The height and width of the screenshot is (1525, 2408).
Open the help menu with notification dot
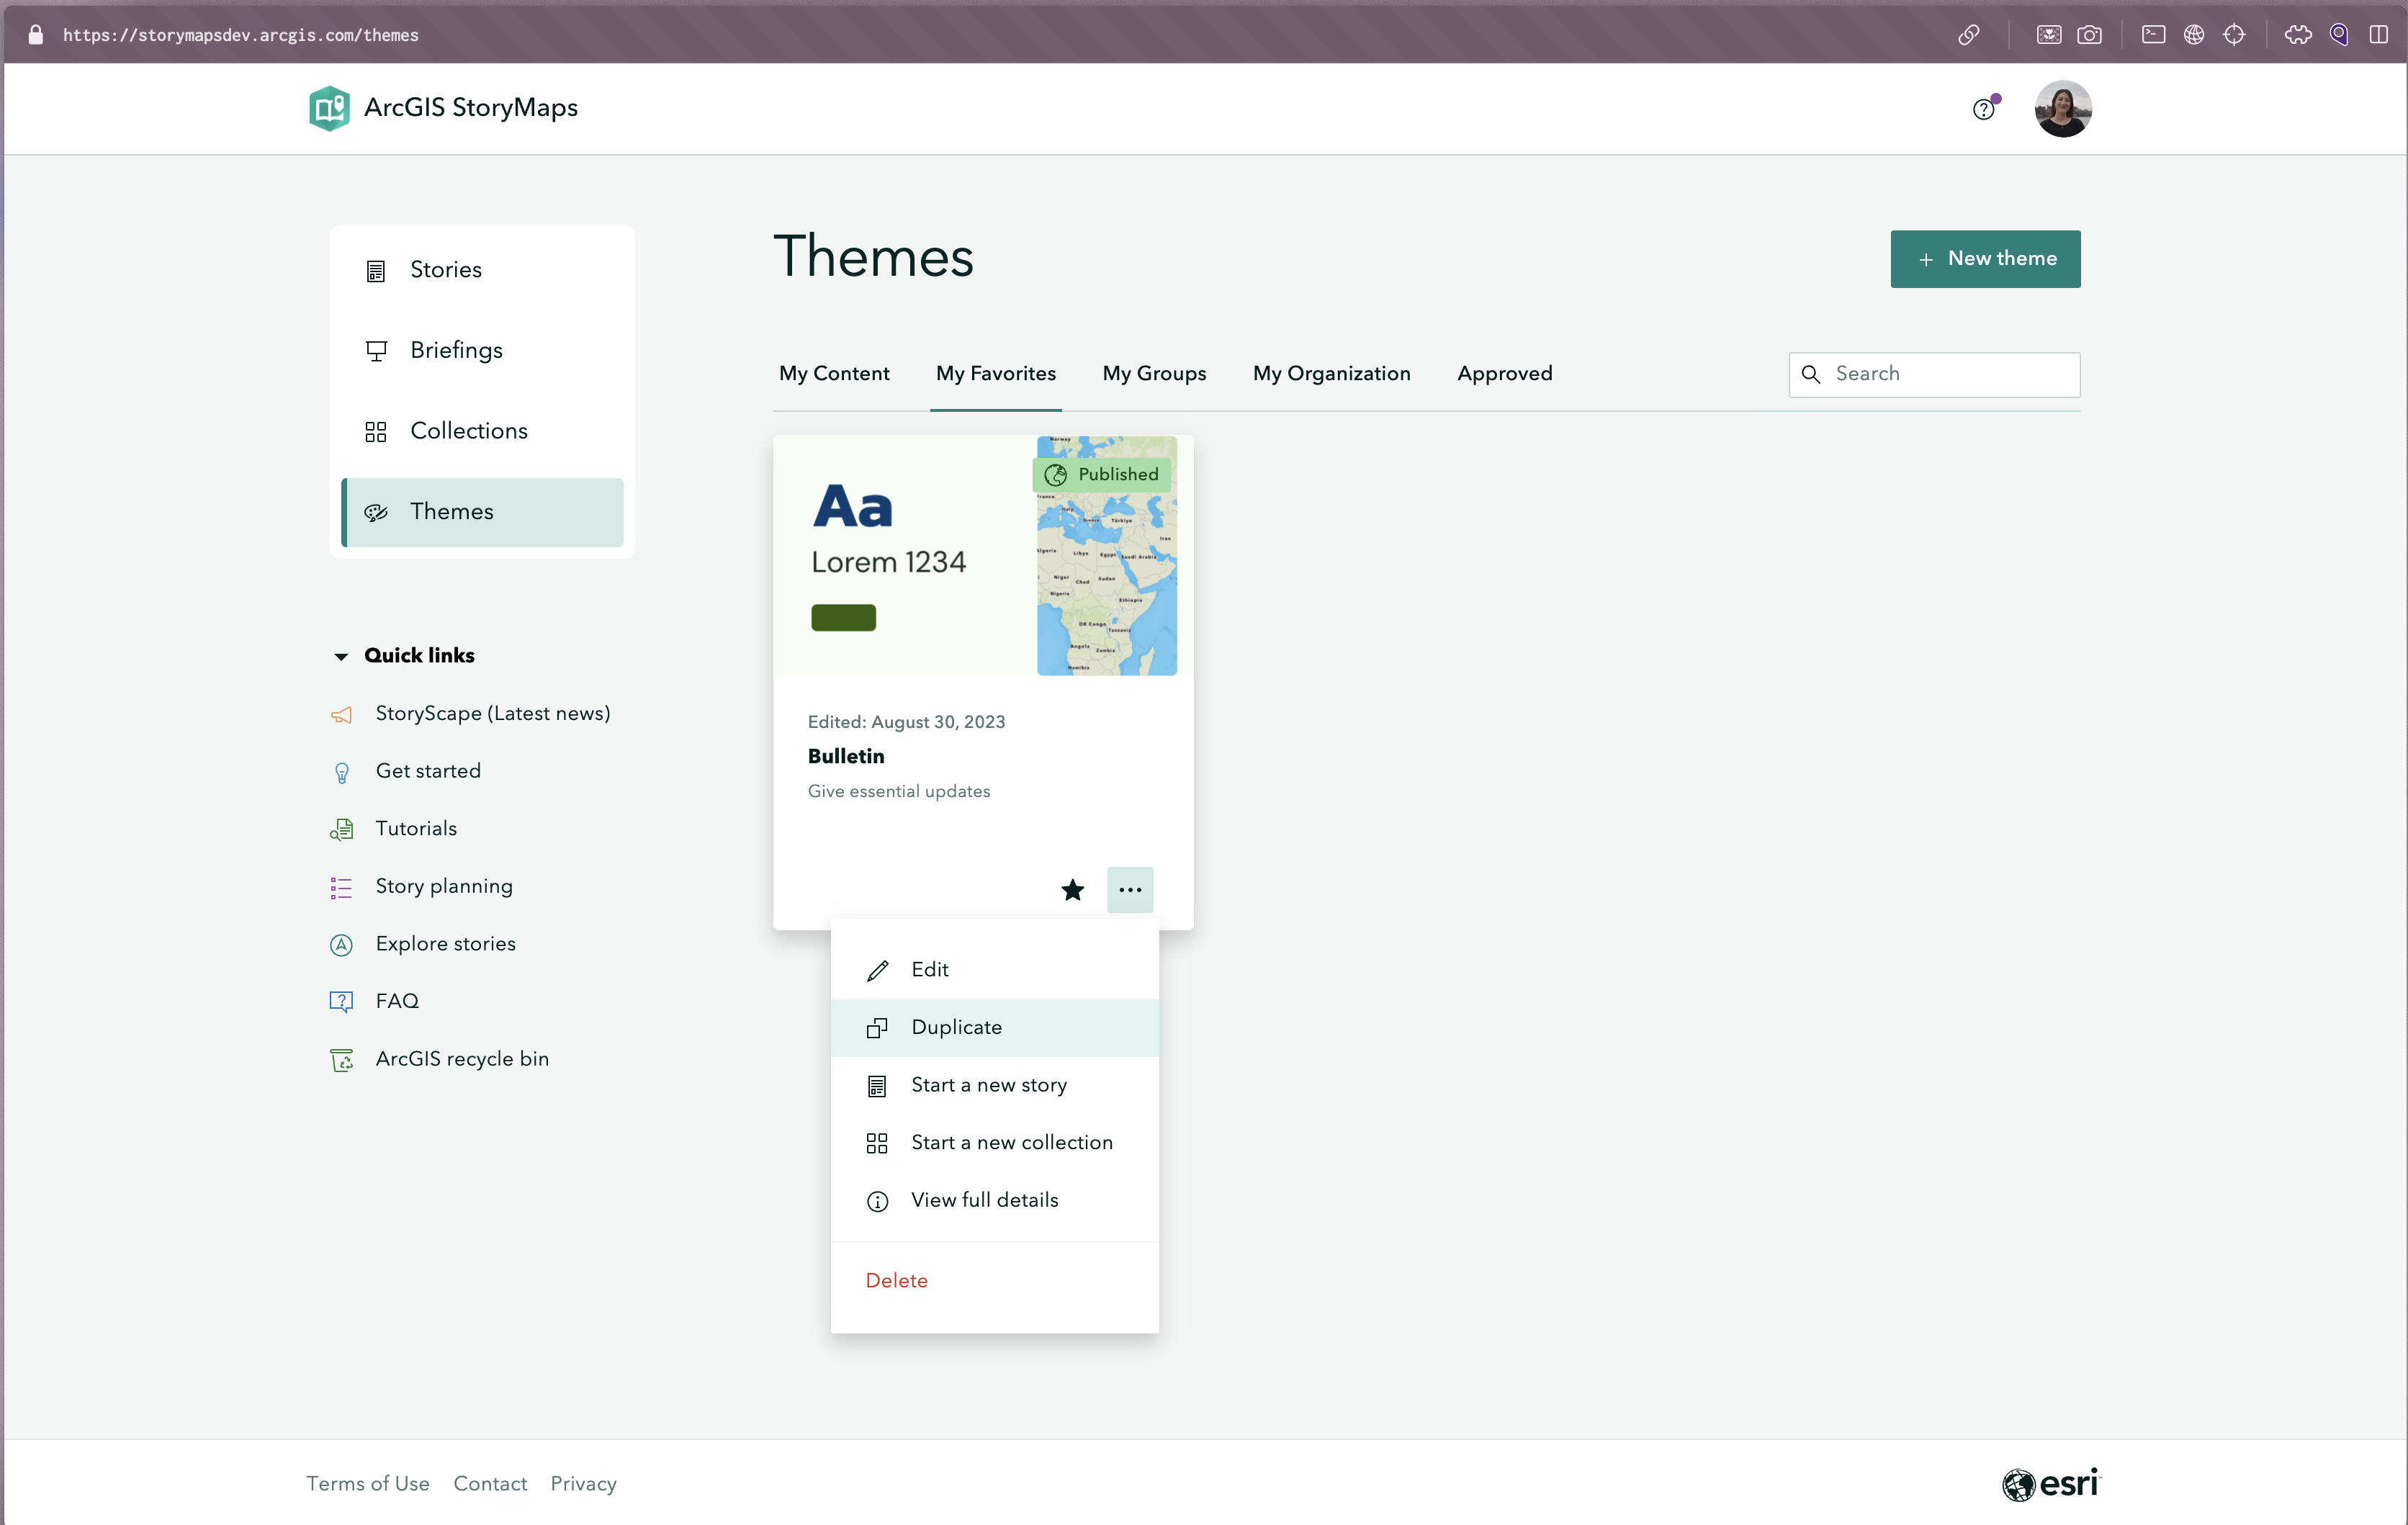[x=1984, y=109]
